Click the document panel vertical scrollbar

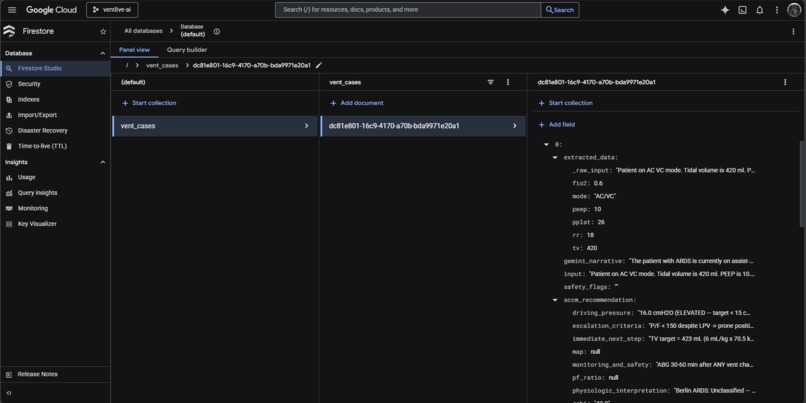click(802, 183)
